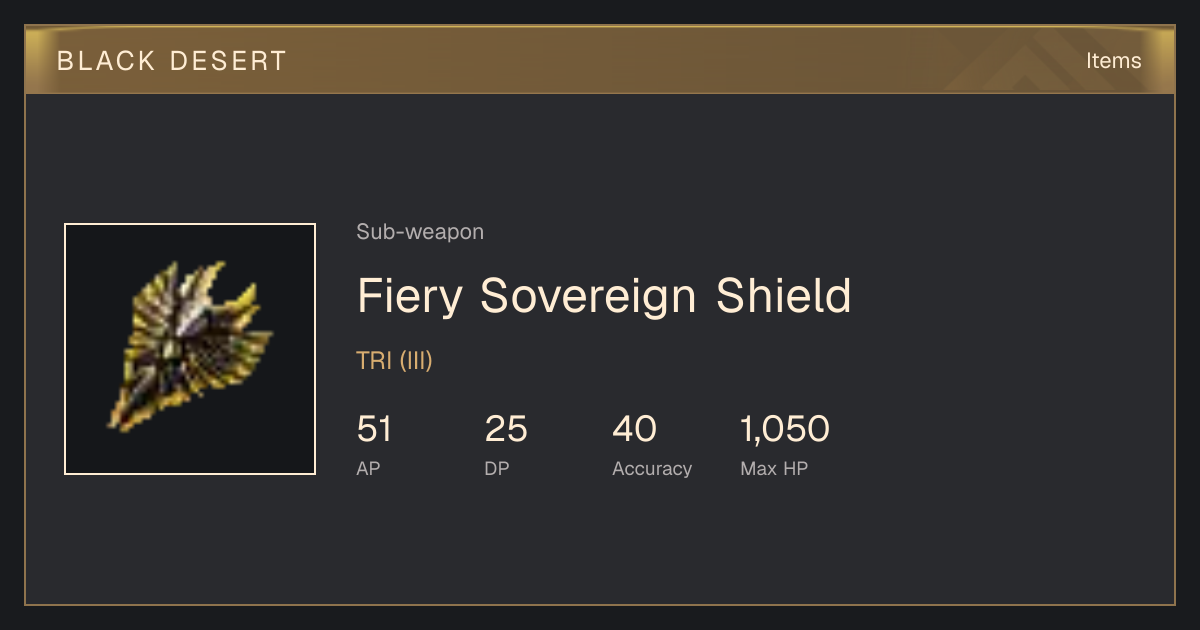This screenshot has width=1200, height=630.
Task: Select the Fiery Sovereign Shield title
Action: (604, 296)
